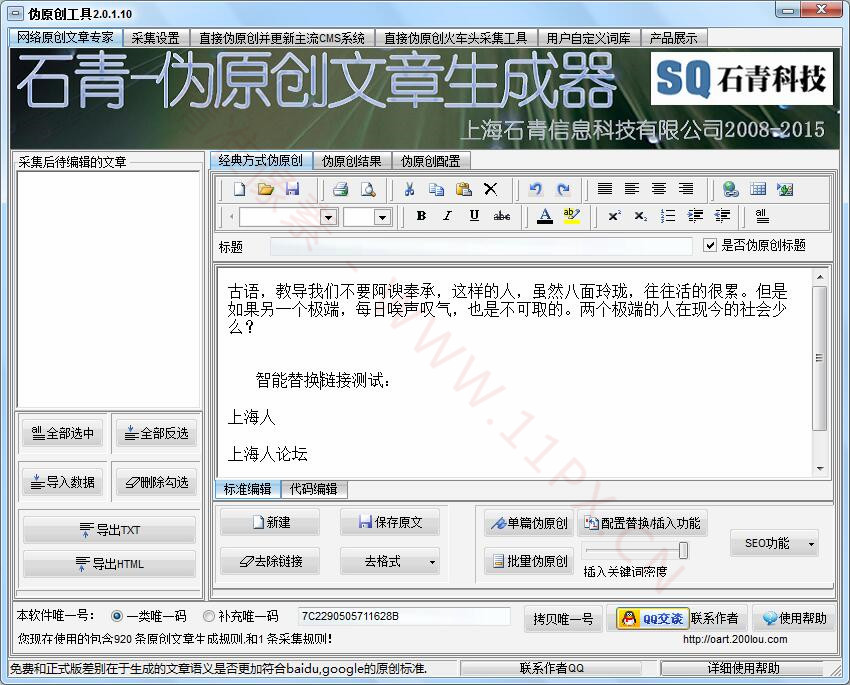Click into the 标题 input field

point(481,247)
